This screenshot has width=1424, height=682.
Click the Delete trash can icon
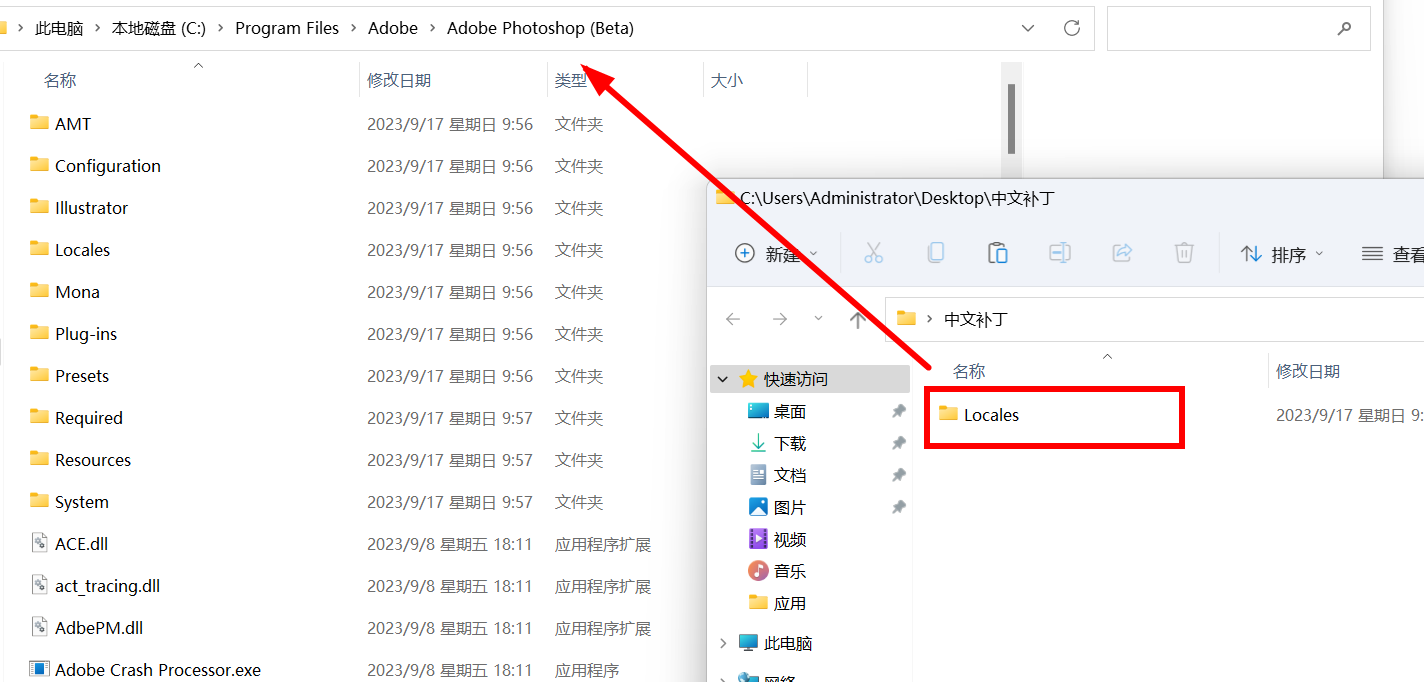1184,254
